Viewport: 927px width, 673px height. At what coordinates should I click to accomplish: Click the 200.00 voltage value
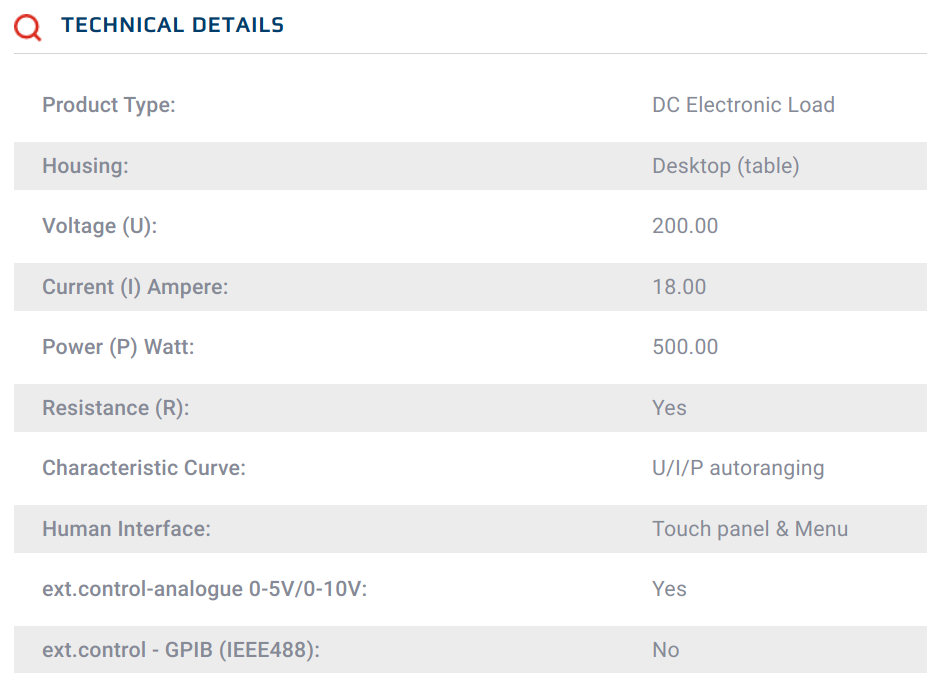(x=685, y=226)
